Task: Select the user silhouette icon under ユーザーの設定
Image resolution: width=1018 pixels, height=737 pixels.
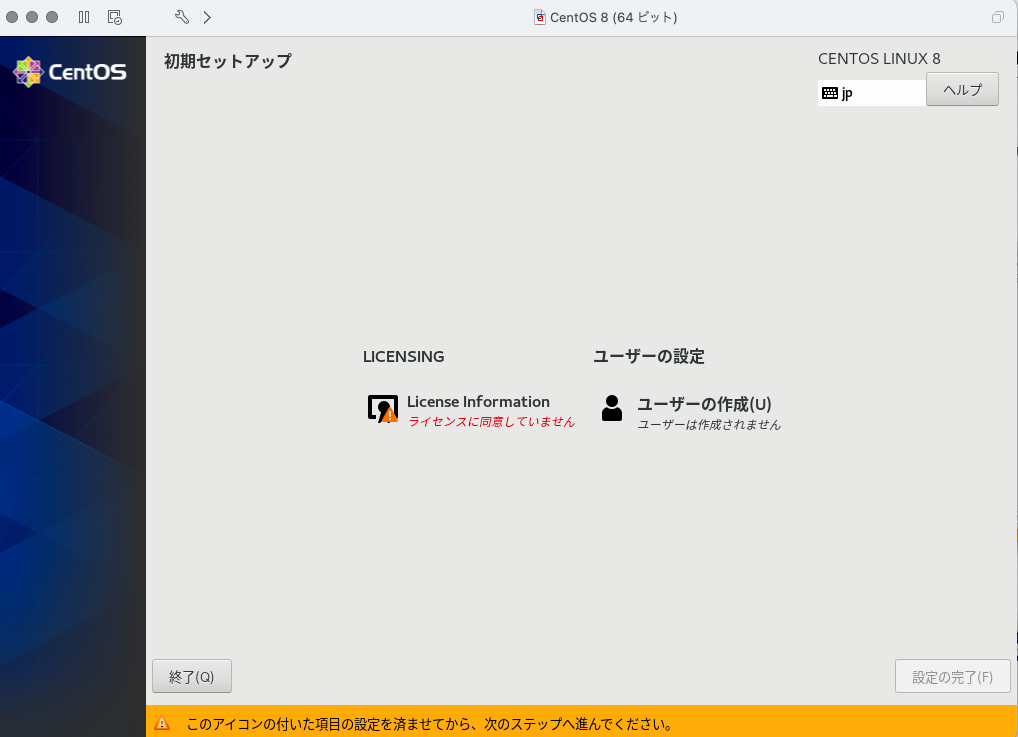Action: [612, 409]
